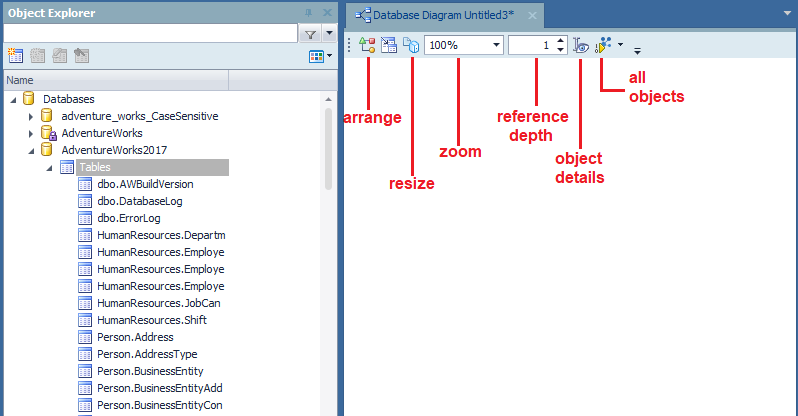The height and width of the screenshot is (416, 798).
Task: Open the zoom percentage dropdown
Action: pyautogui.click(x=496, y=45)
